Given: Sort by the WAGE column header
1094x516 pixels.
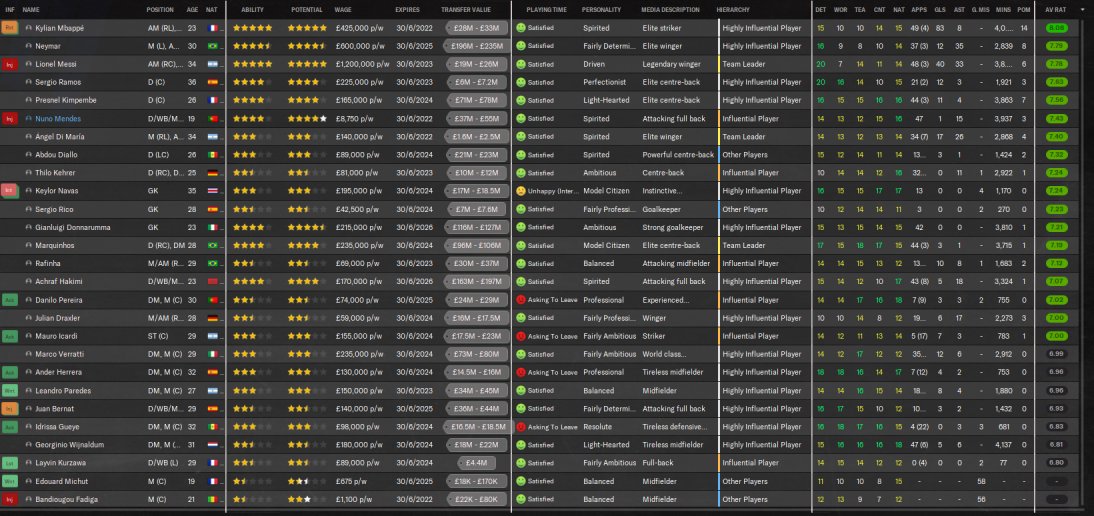Looking at the screenshot, I should pos(343,10).
